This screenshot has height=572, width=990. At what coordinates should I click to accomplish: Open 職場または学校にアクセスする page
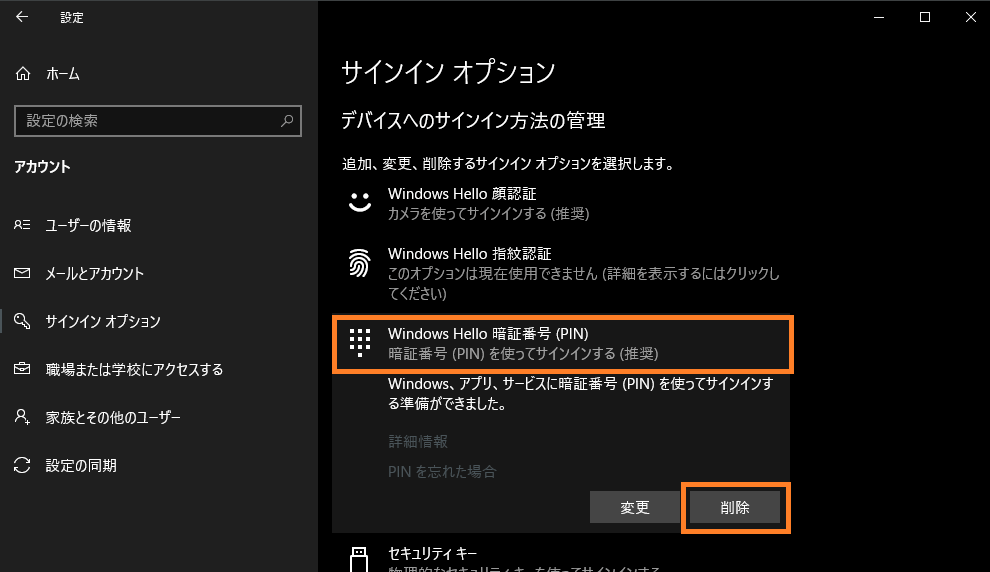tap(134, 369)
